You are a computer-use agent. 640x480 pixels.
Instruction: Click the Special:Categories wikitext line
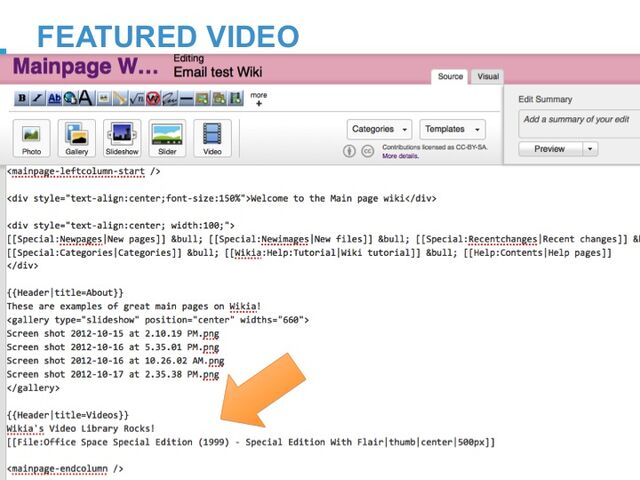[309, 253]
